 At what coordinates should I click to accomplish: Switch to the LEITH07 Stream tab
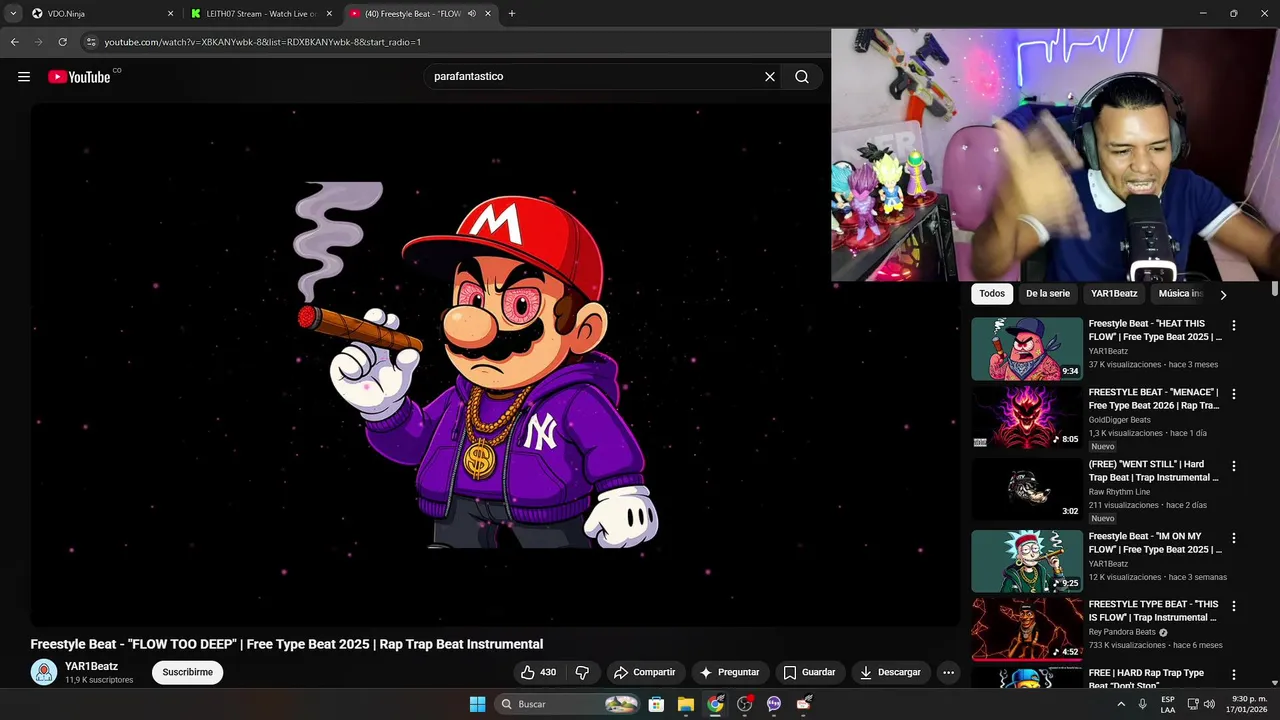(x=260, y=14)
